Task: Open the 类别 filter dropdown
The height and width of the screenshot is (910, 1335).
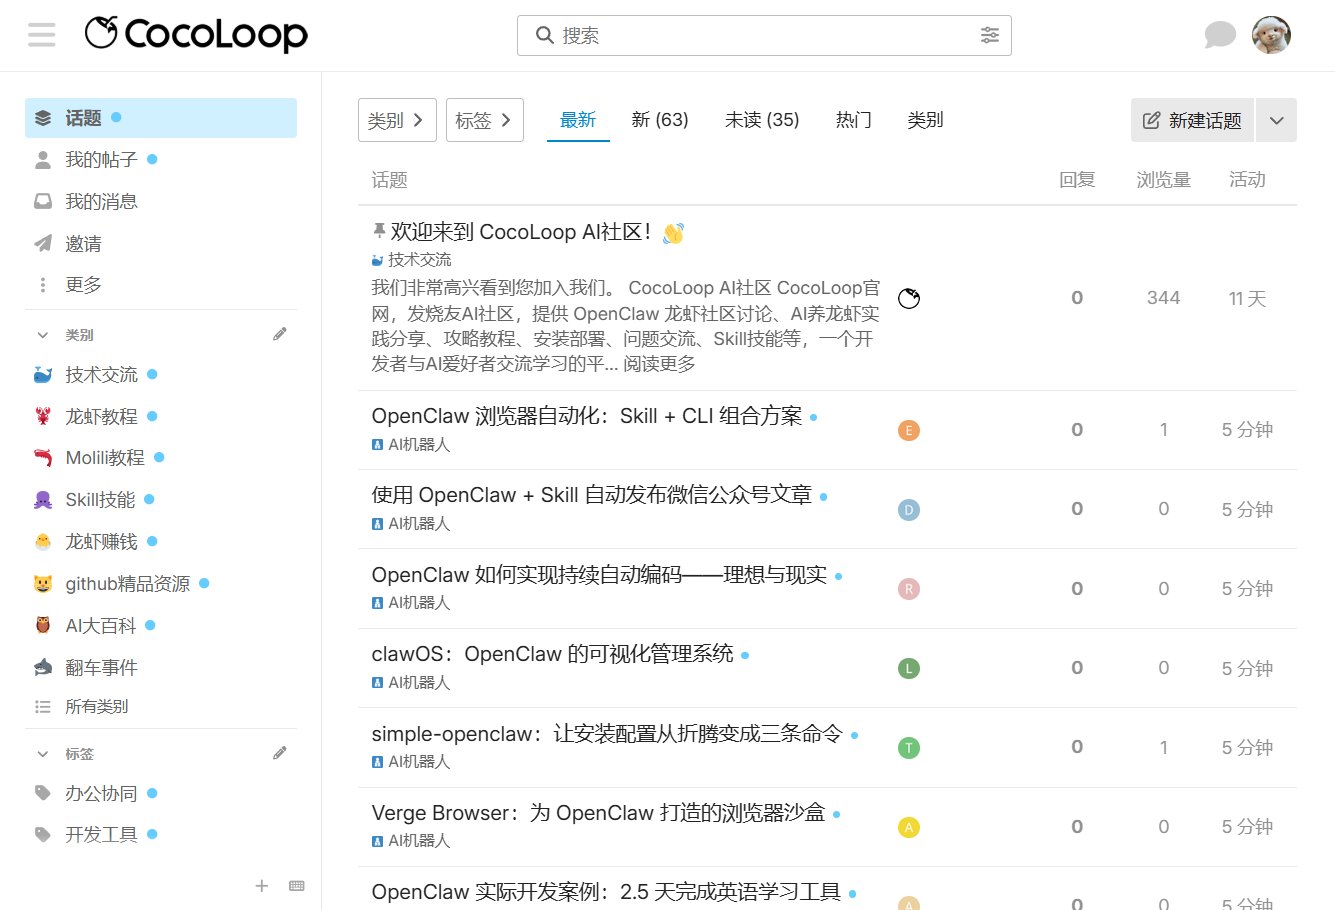Action: pyautogui.click(x=397, y=119)
